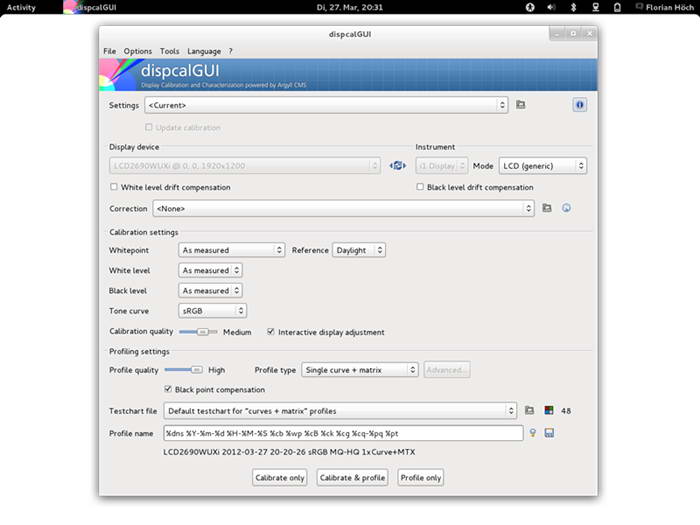Open Bluetooth icon in top bar
Screen dimensions: 700x525
click(x=574, y=7)
